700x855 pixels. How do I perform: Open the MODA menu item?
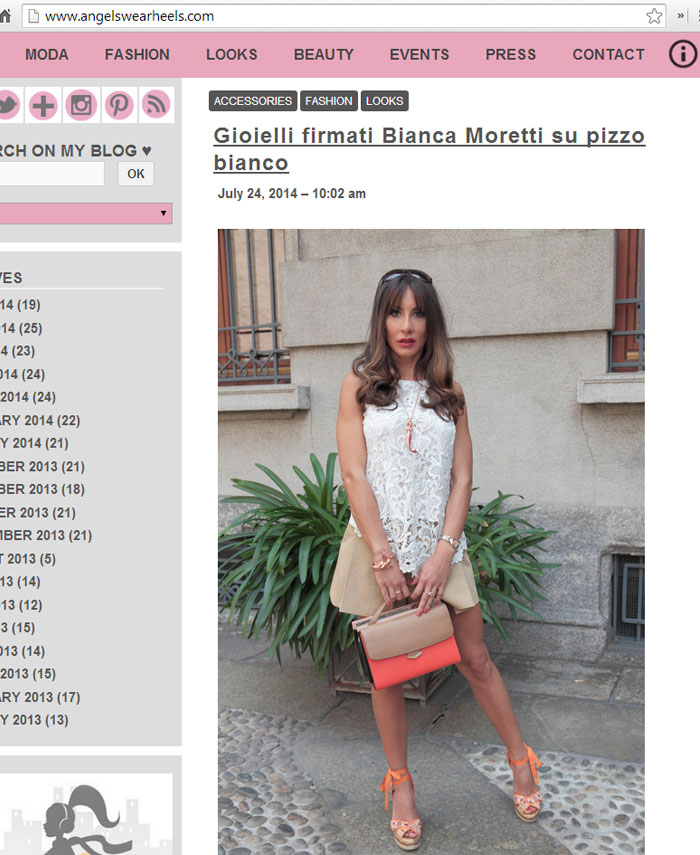coord(47,55)
